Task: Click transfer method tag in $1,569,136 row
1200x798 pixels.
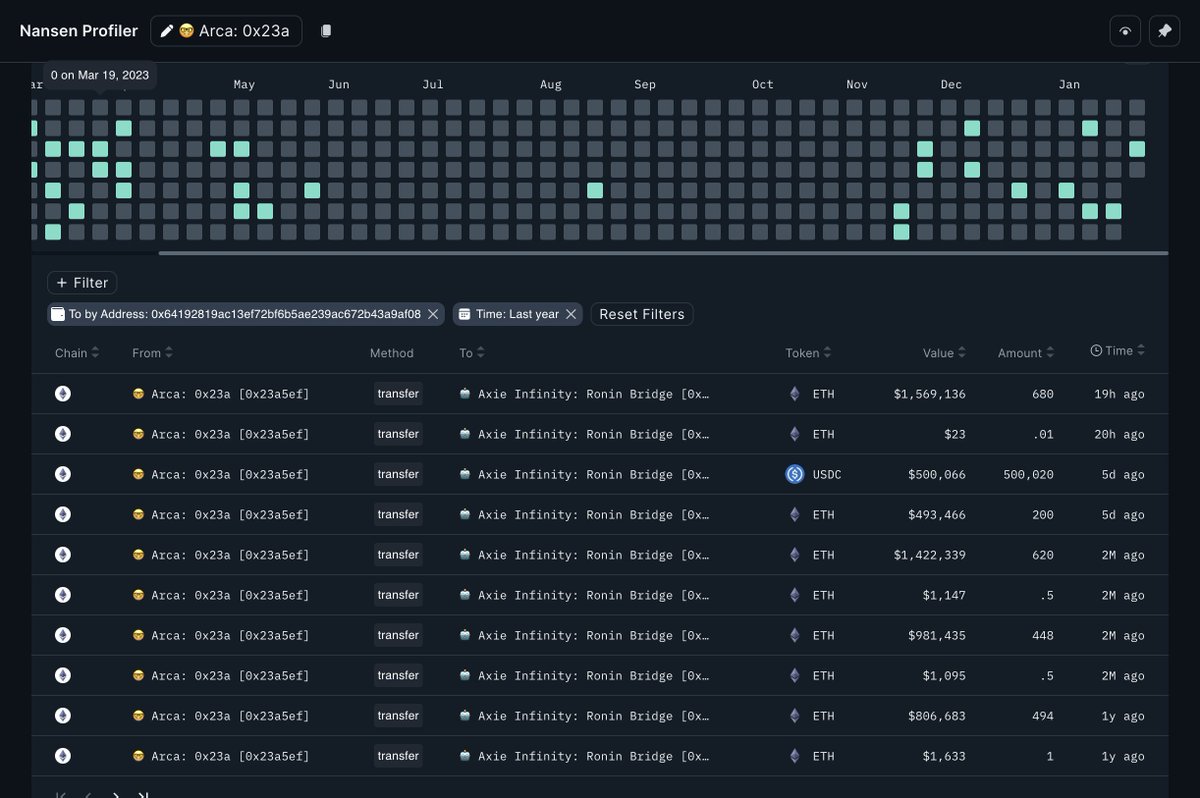Action: 398,394
